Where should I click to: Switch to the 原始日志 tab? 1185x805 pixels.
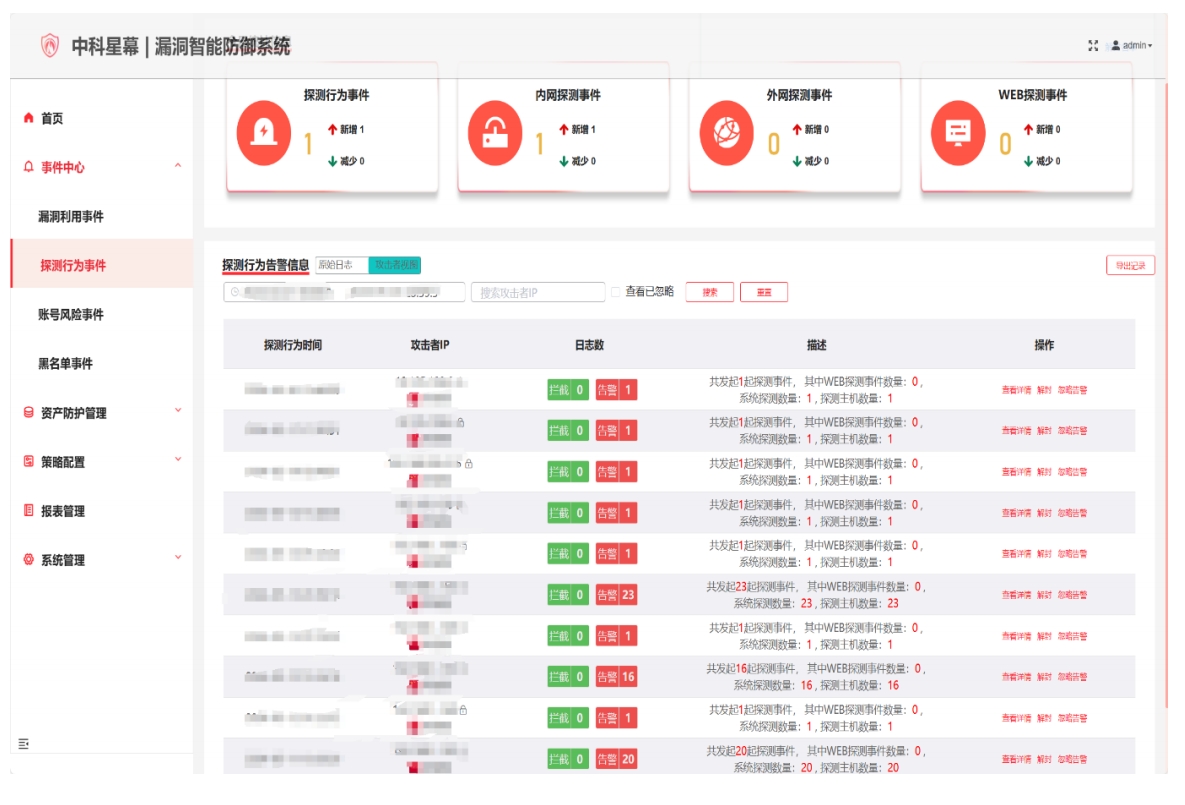click(334, 264)
